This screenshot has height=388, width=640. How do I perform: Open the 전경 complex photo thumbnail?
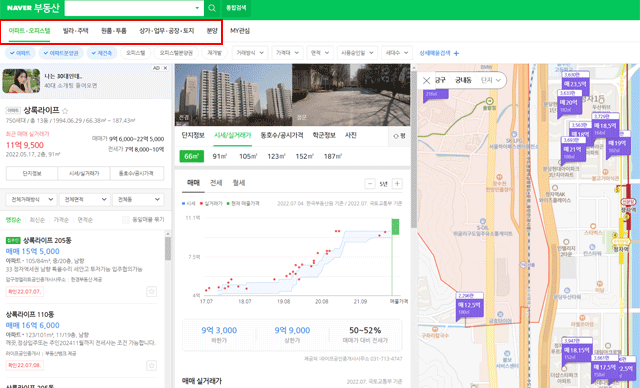pyautogui.click(x=233, y=95)
